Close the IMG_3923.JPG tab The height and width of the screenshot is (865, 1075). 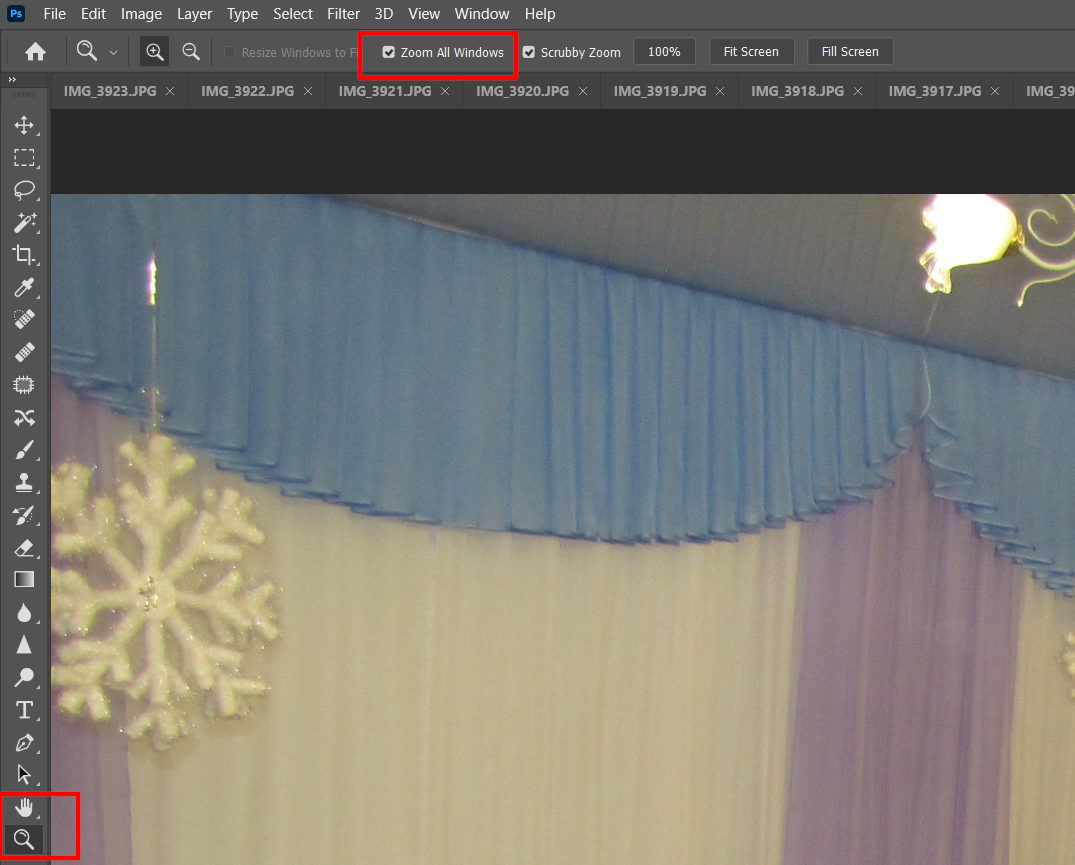(x=170, y=91)
